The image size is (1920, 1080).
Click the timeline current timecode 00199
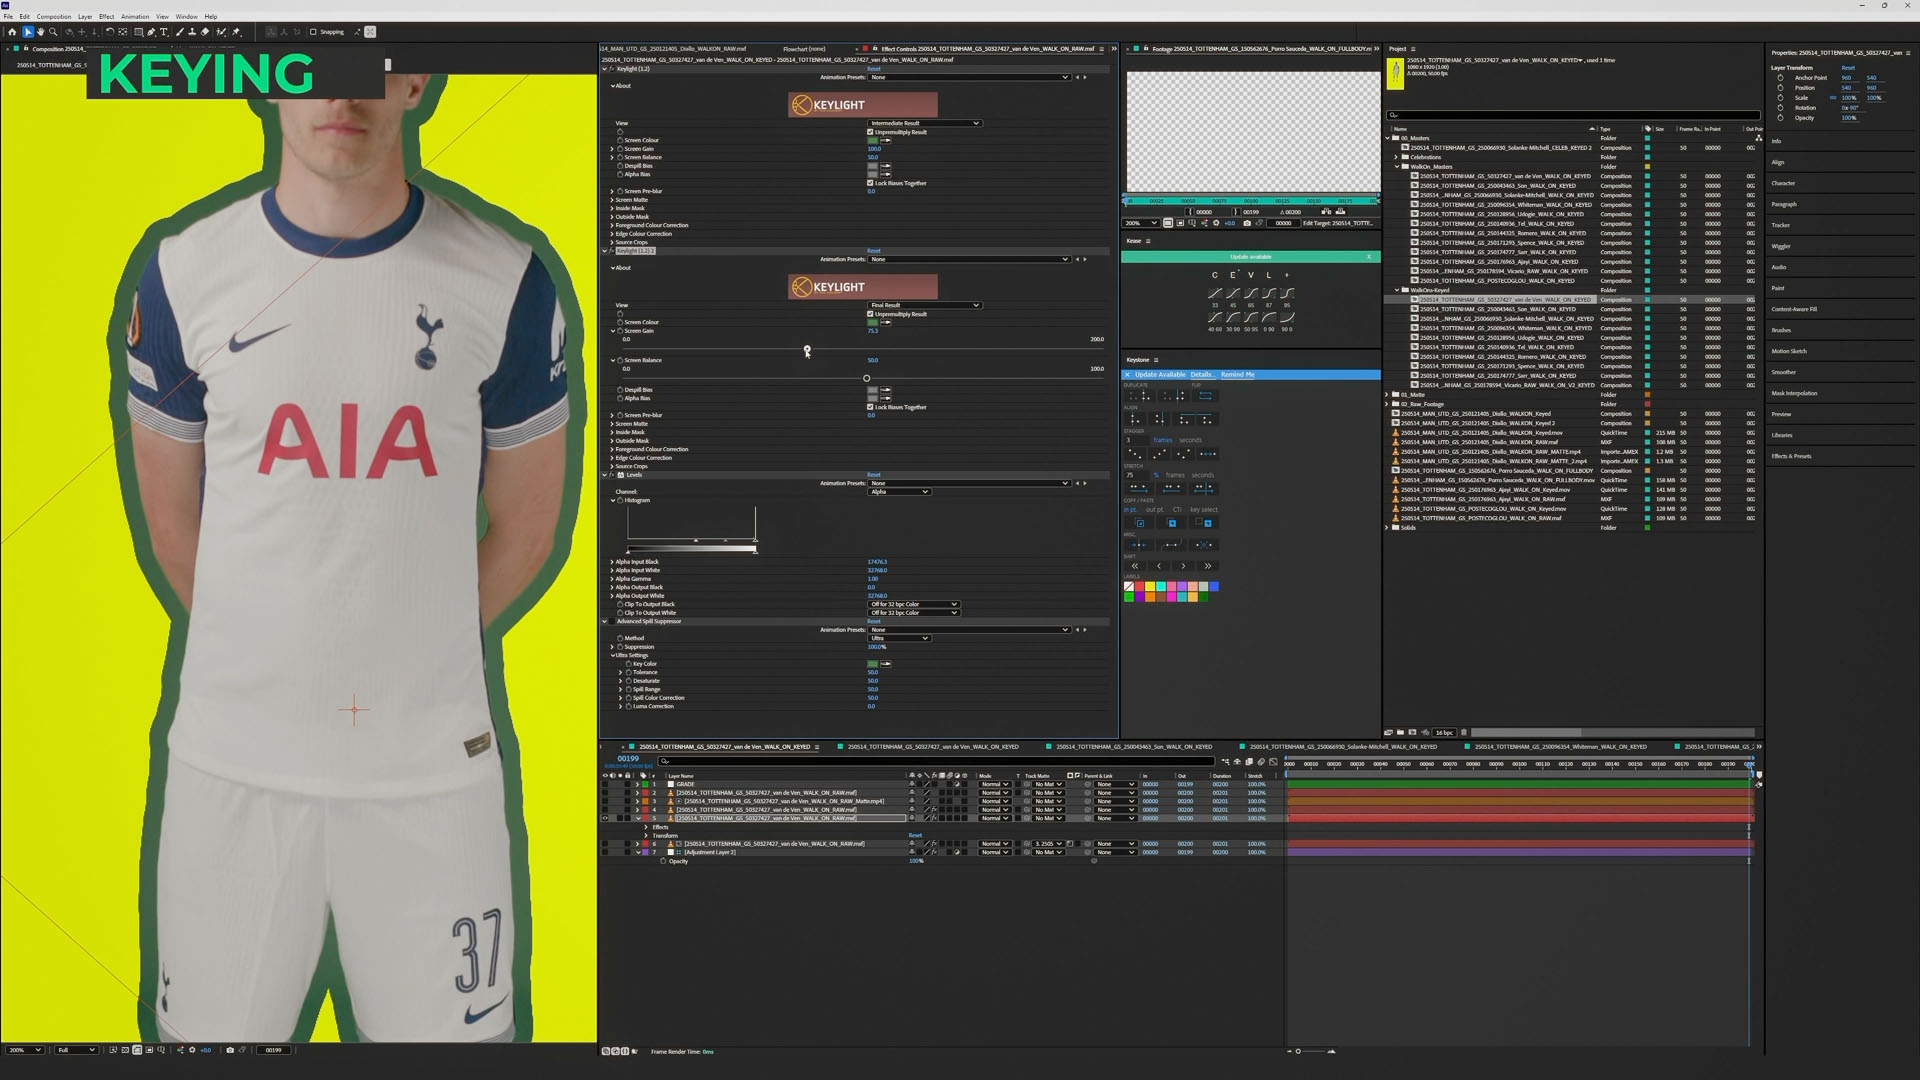point(628,759)
